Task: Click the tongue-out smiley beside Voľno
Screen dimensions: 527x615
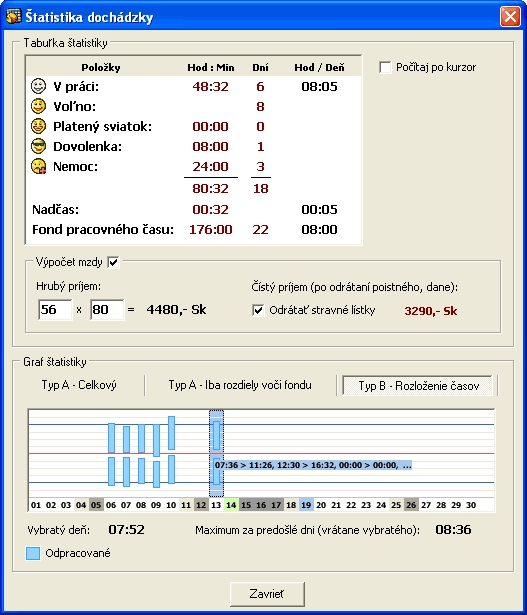Action: click(38, 106)
